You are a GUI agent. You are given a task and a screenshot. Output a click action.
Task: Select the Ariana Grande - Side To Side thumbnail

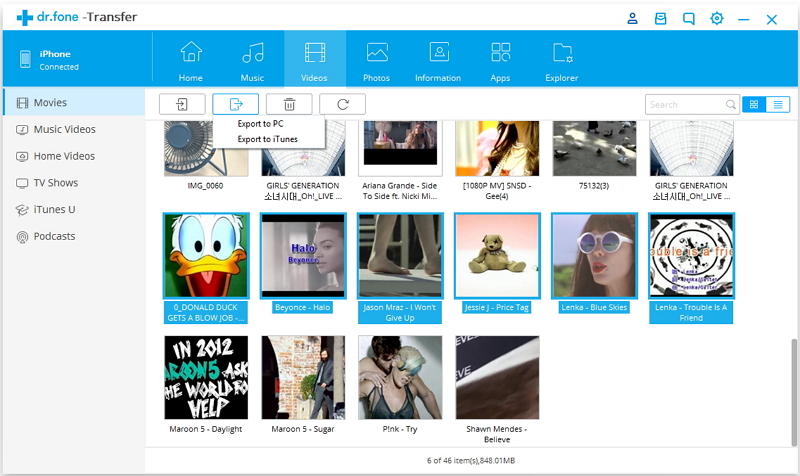point(400,148)
